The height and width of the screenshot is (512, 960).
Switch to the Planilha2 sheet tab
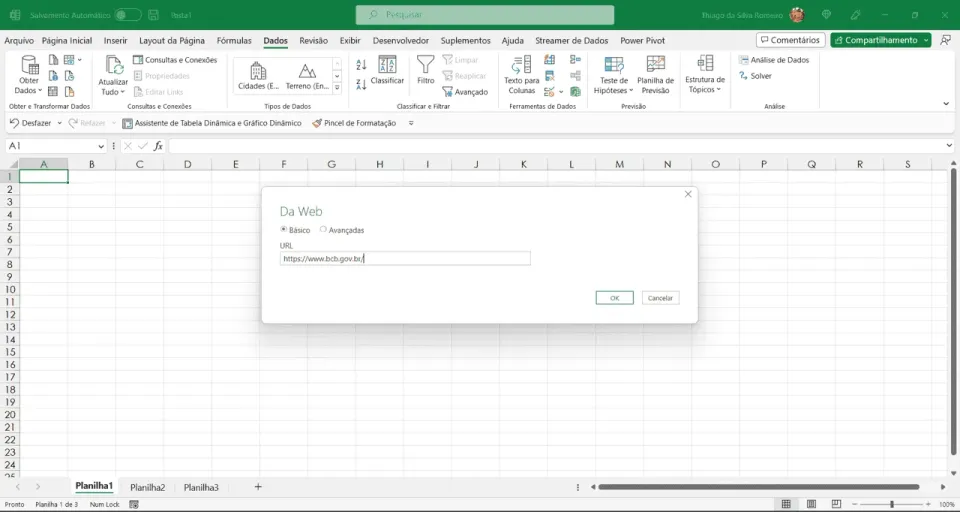click(x=148, y=488)
